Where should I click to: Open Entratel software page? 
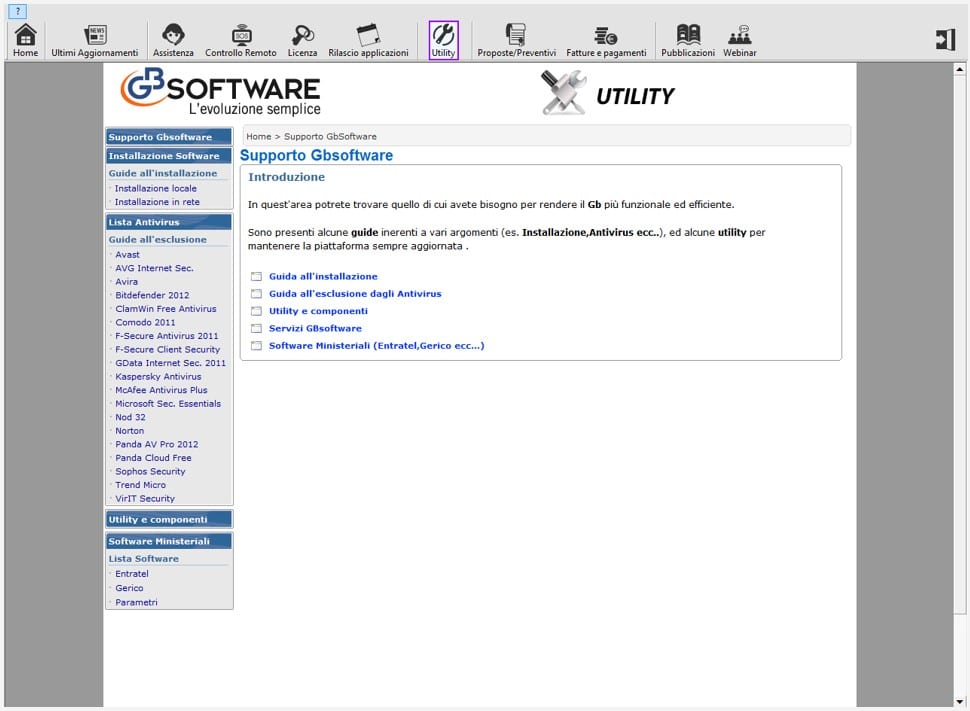[132, 574]
